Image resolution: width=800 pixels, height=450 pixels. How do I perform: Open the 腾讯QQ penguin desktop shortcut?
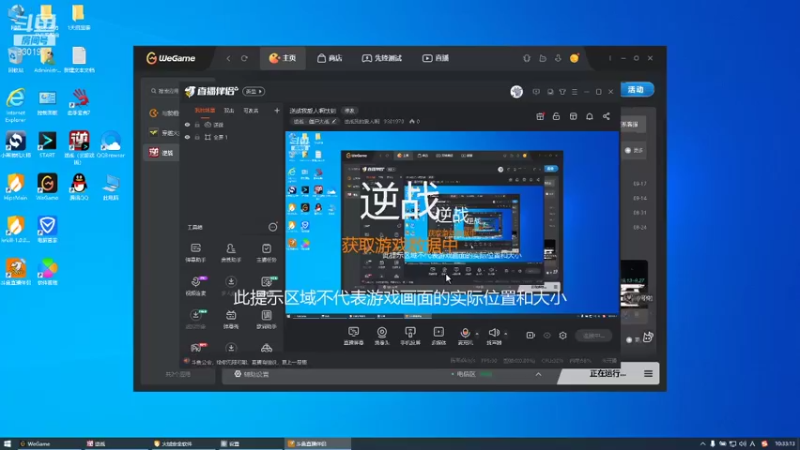(x=79, y=187)
